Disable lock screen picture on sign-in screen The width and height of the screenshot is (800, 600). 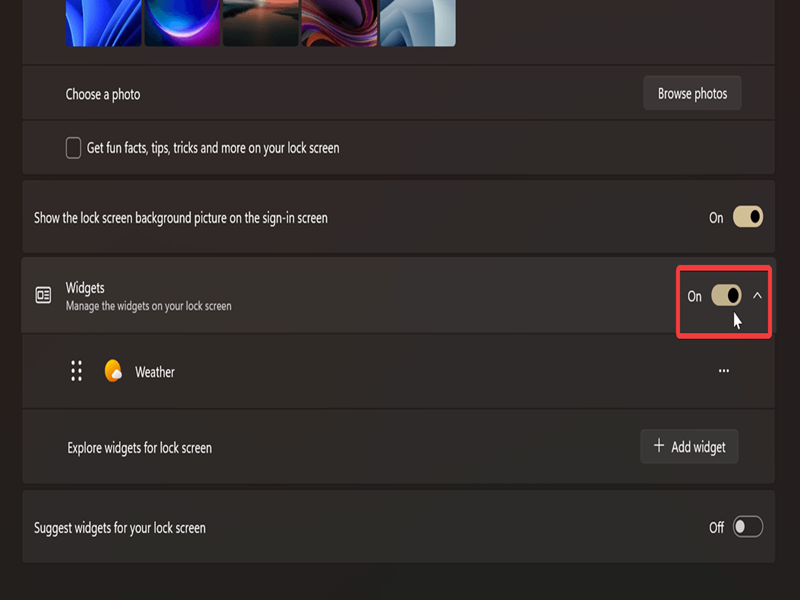click(x=748, y=217)
